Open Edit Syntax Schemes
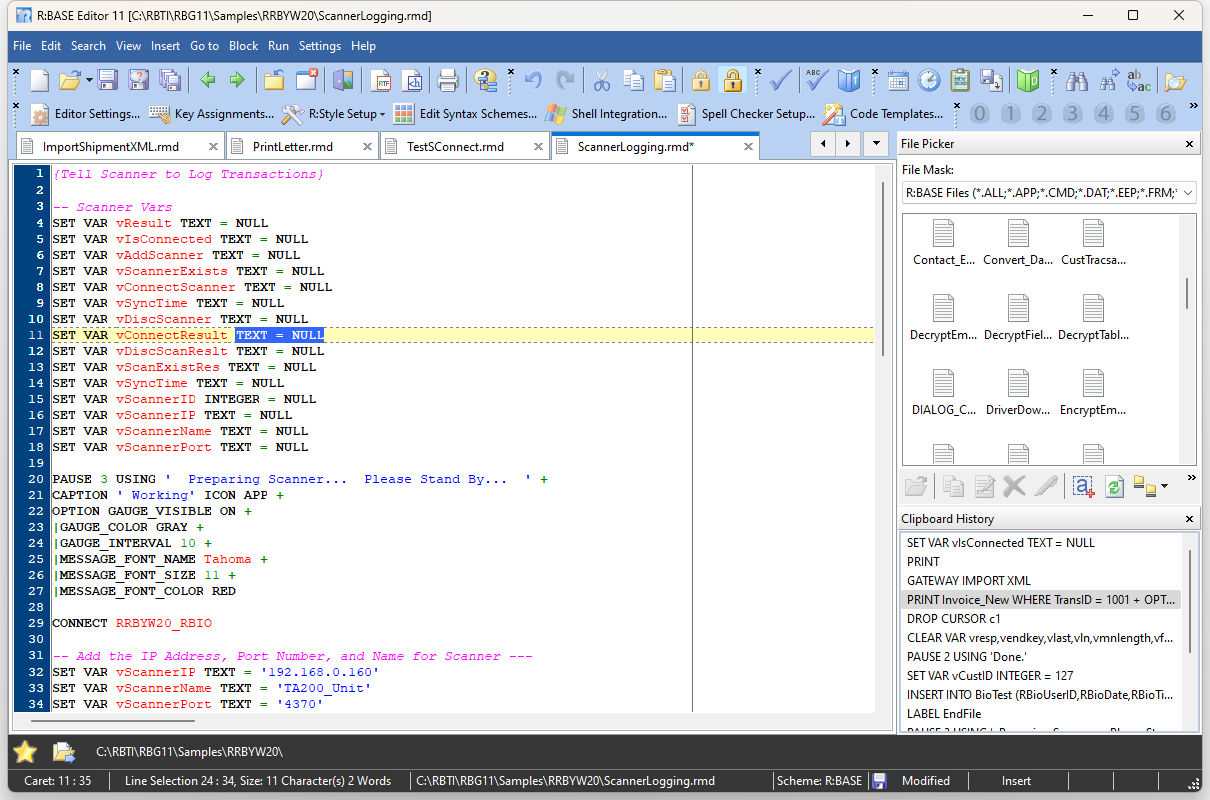Viewport: 1210px width, 800px height. 465,114
